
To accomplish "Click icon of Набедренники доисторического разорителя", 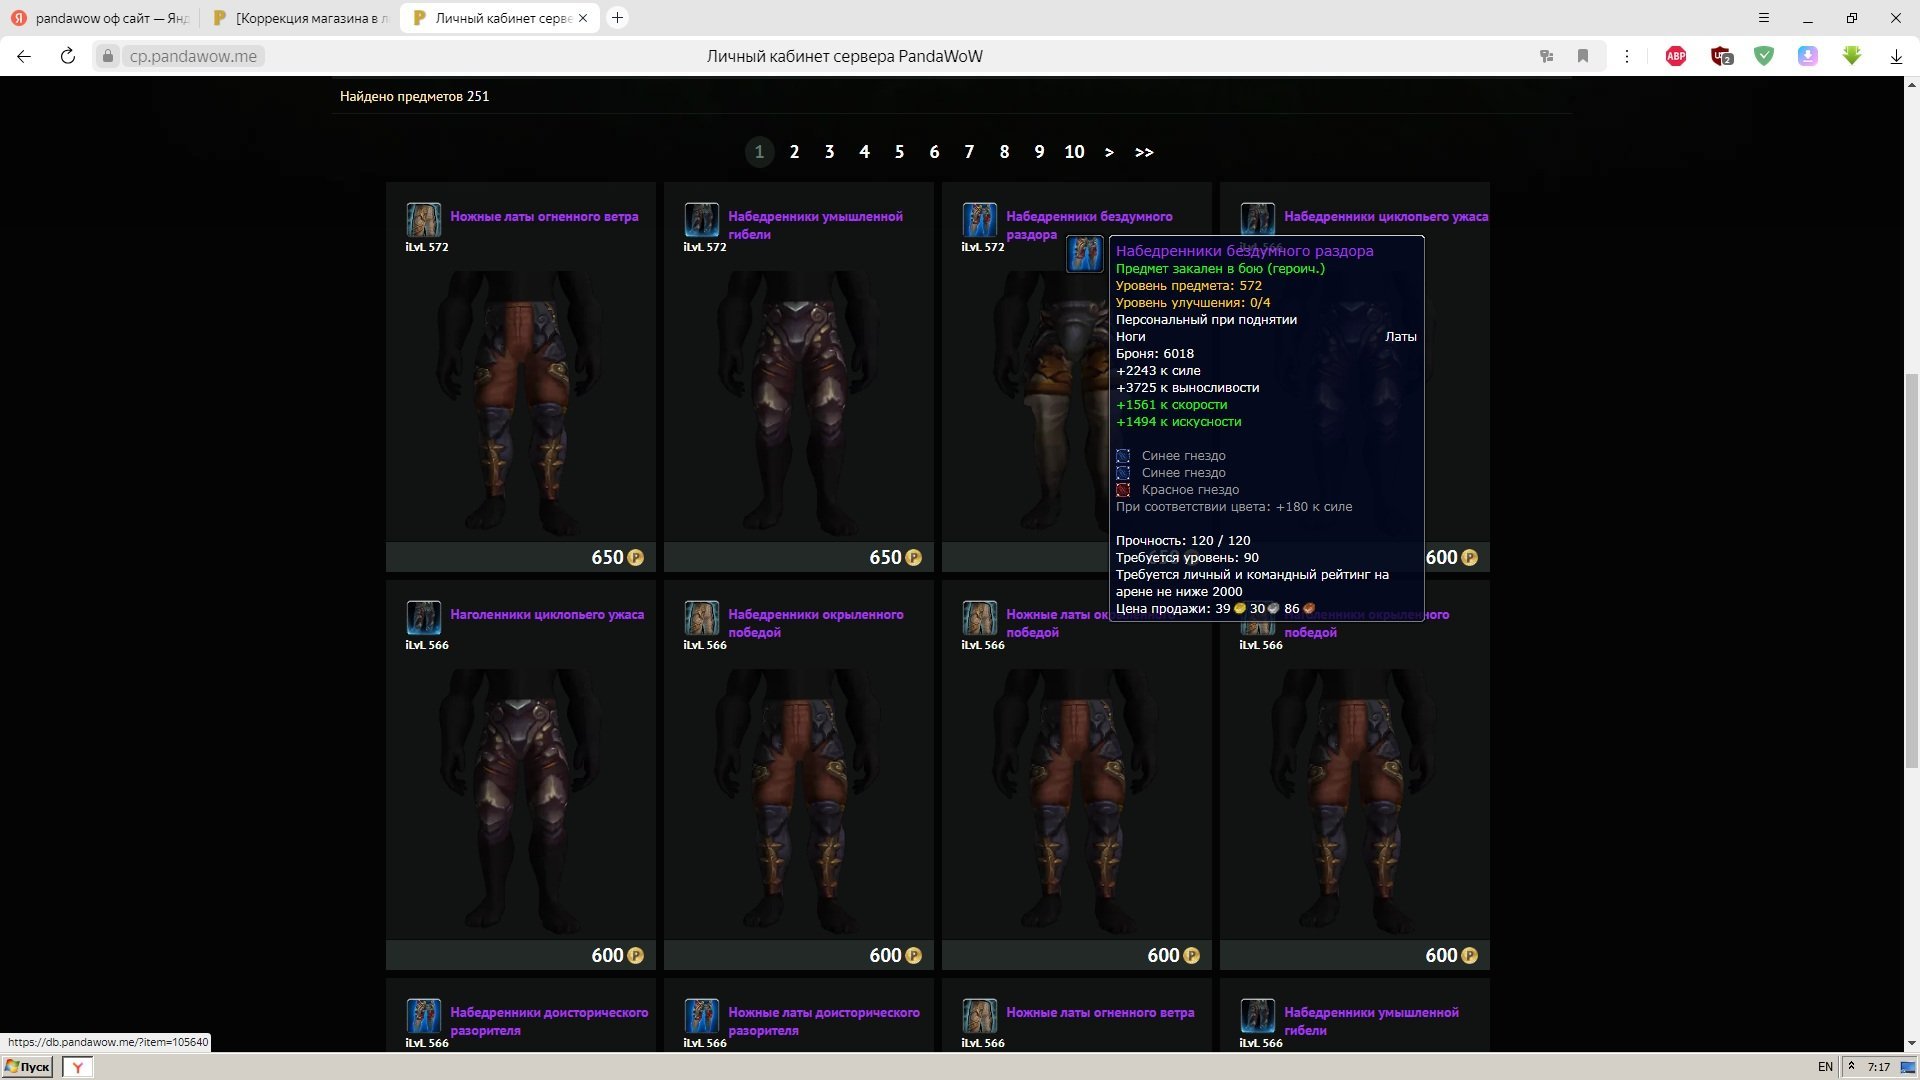I will coord(424,1015).
